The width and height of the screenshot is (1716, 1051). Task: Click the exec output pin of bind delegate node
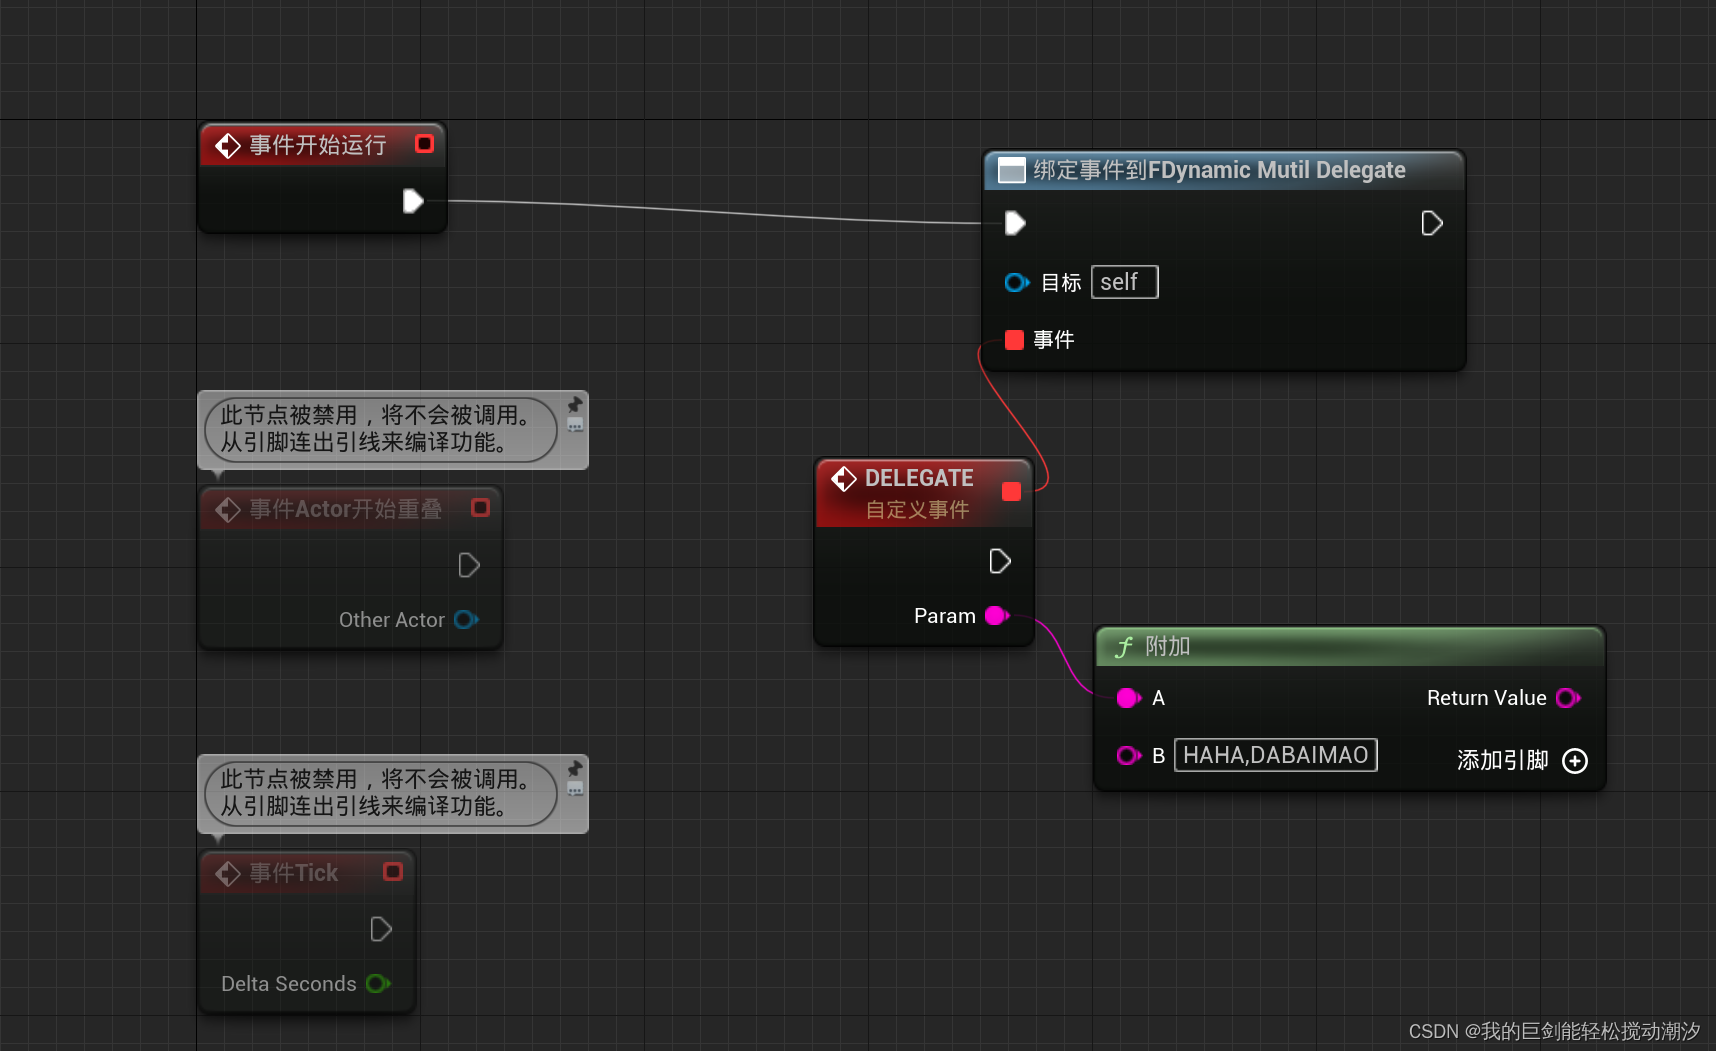1431,222
